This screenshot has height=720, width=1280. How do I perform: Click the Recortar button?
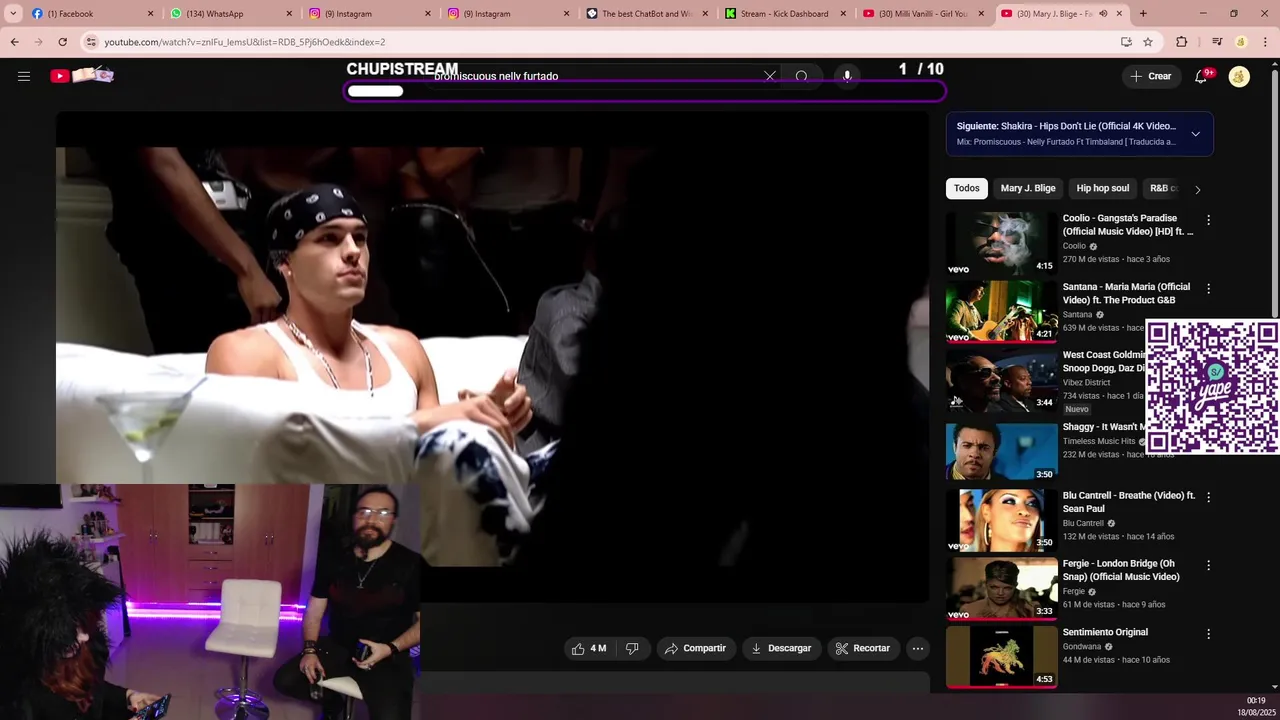click(862, 648)
